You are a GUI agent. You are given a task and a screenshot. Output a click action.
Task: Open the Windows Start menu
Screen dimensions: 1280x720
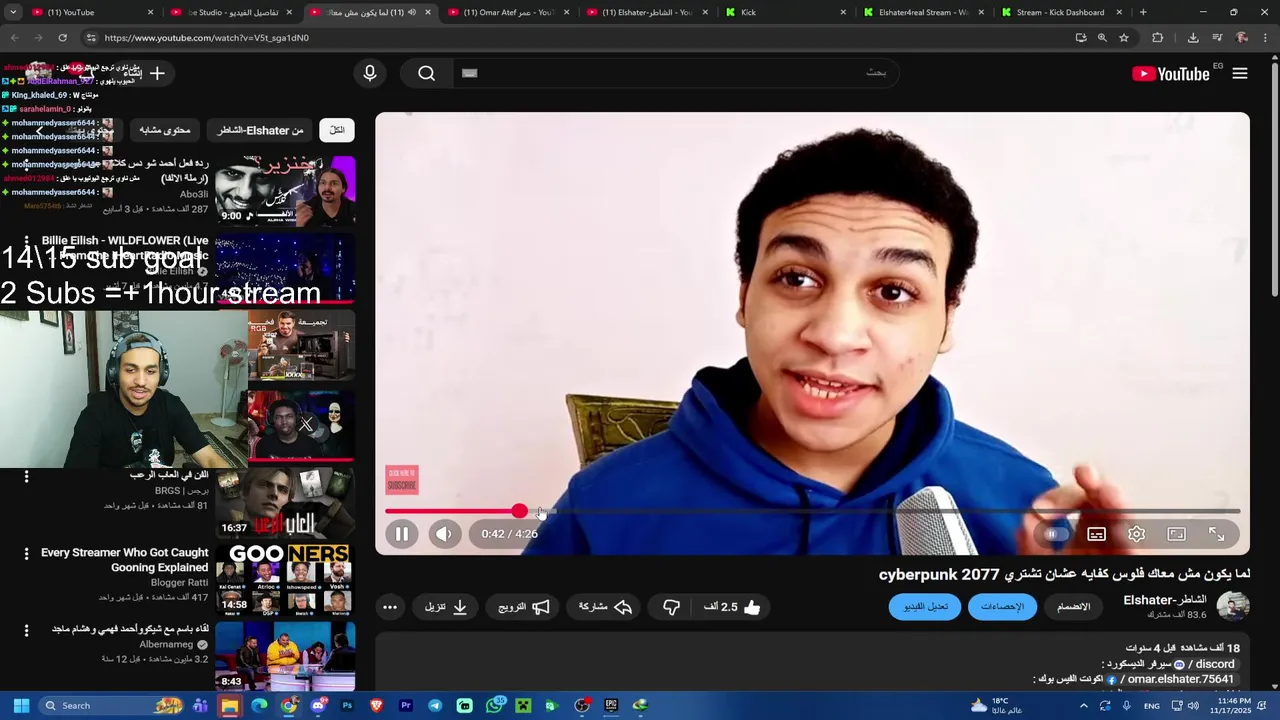point(21,706)
